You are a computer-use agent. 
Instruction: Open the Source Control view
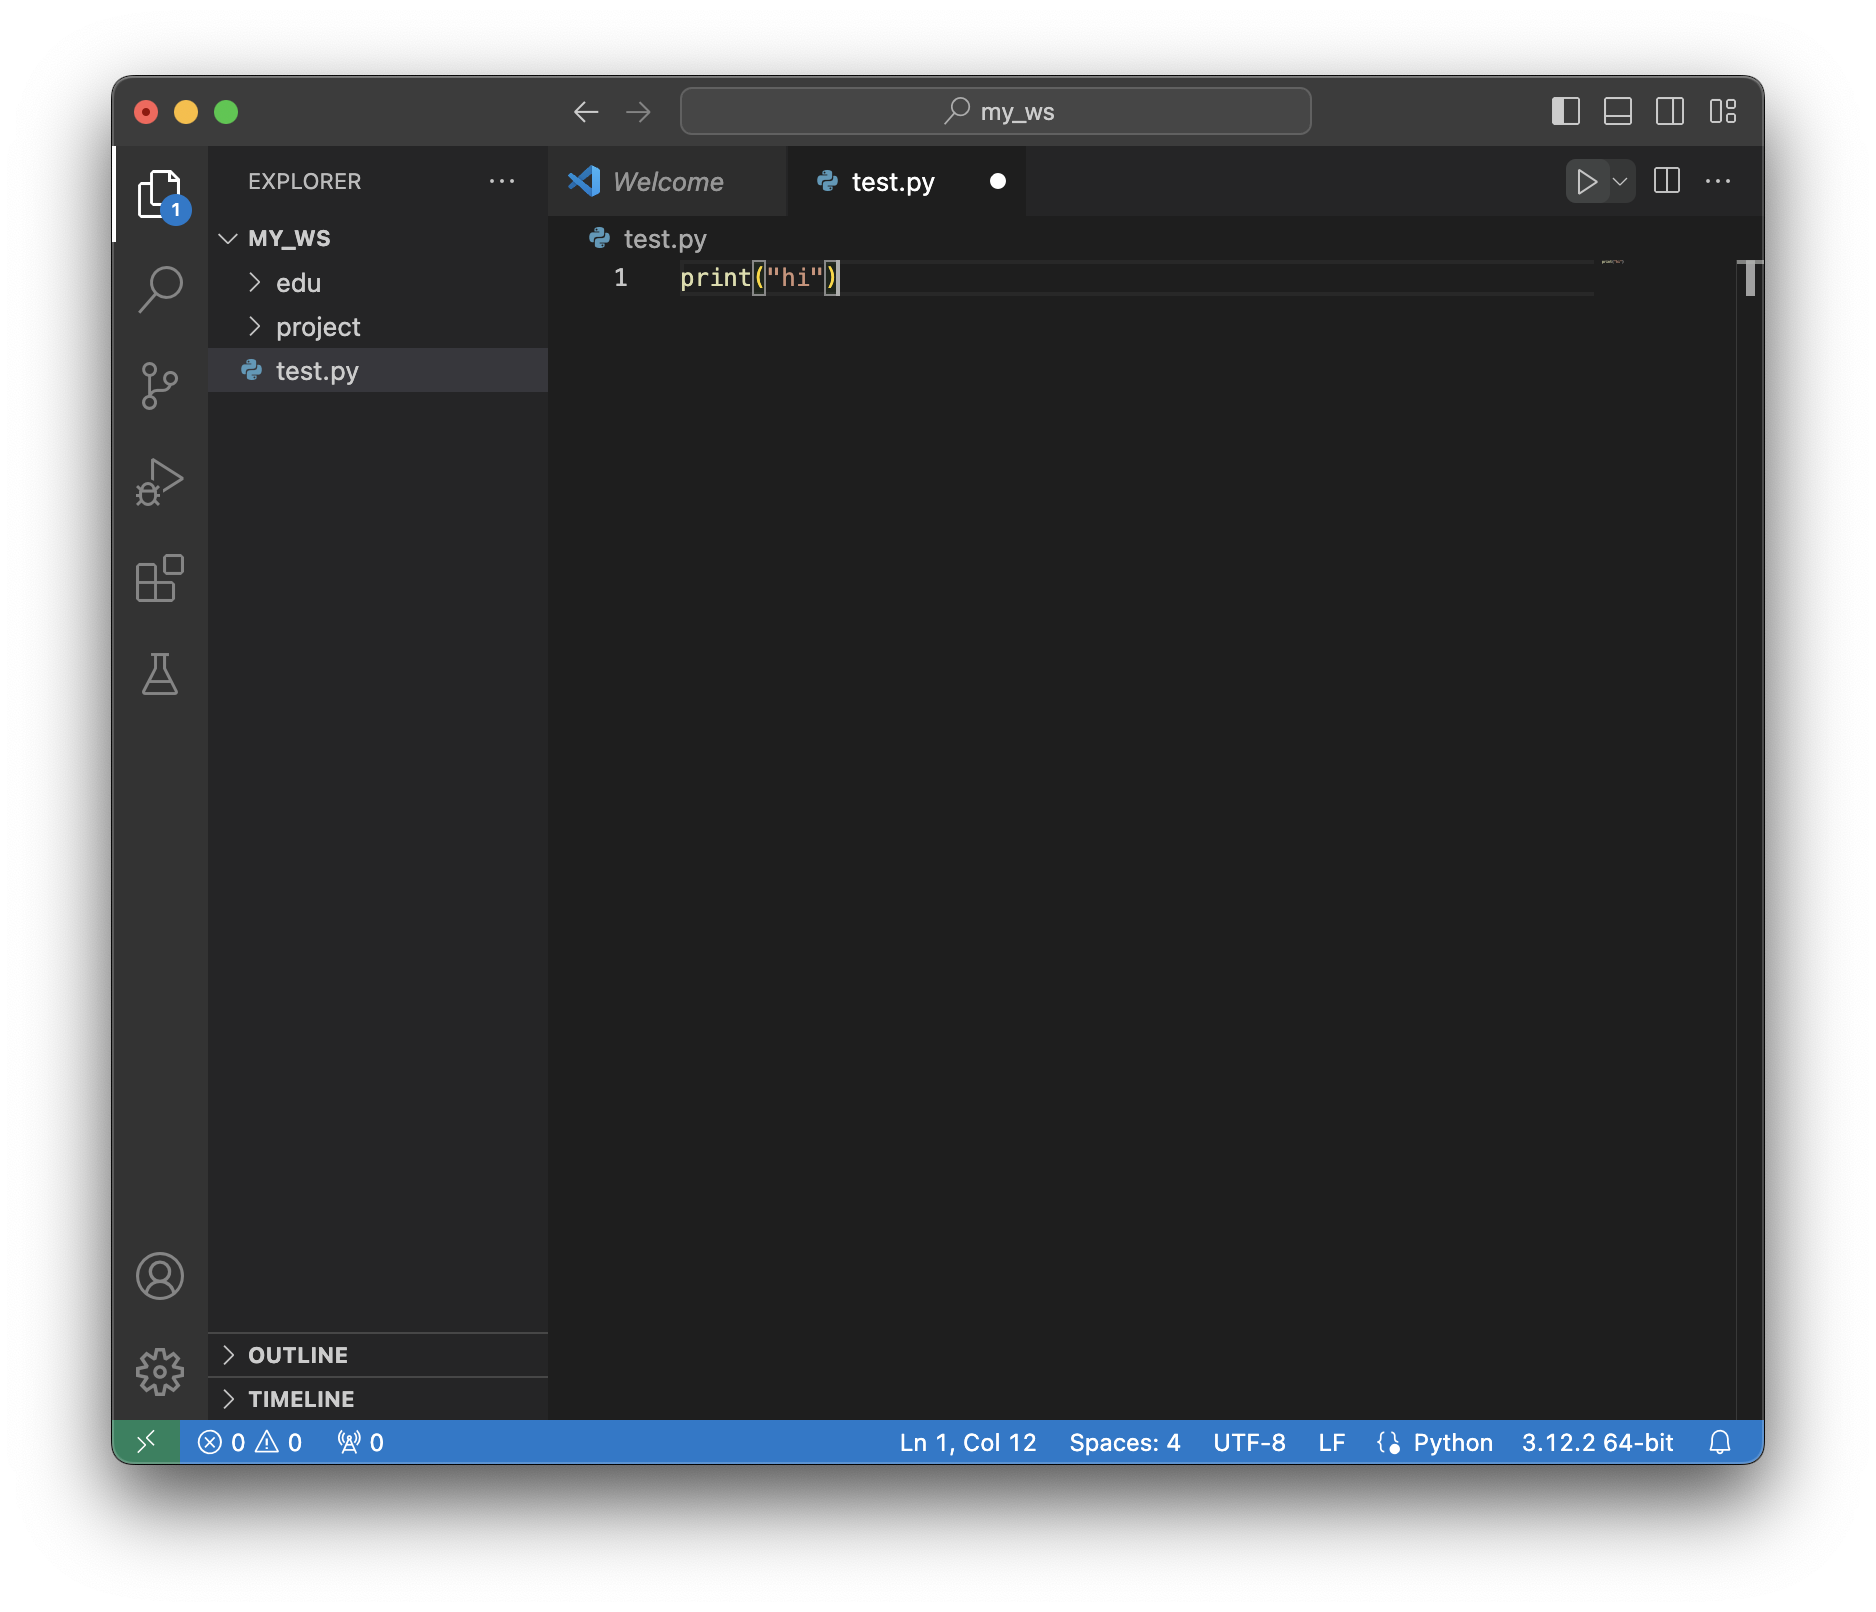(160, 386)
